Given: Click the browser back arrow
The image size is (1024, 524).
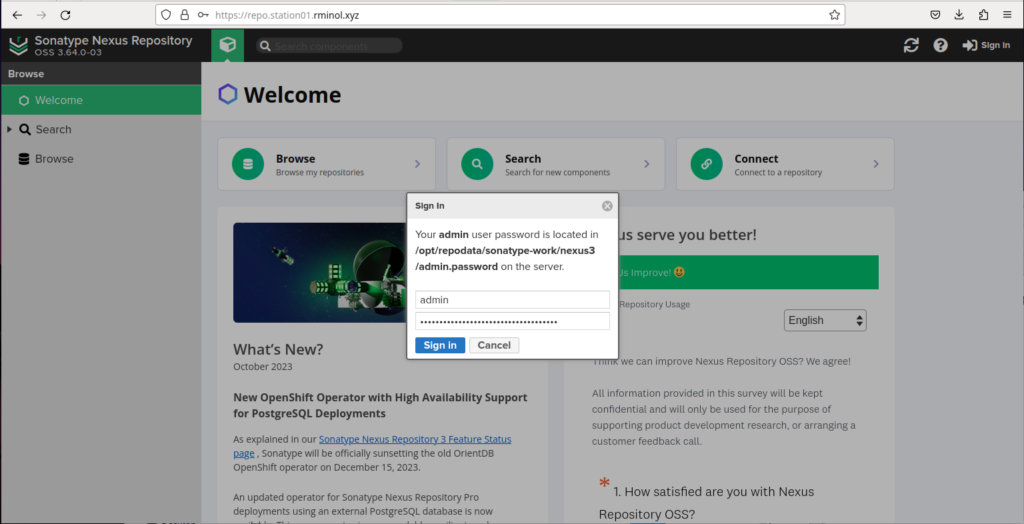Looking at the screenshot, I should pos(18,15).
